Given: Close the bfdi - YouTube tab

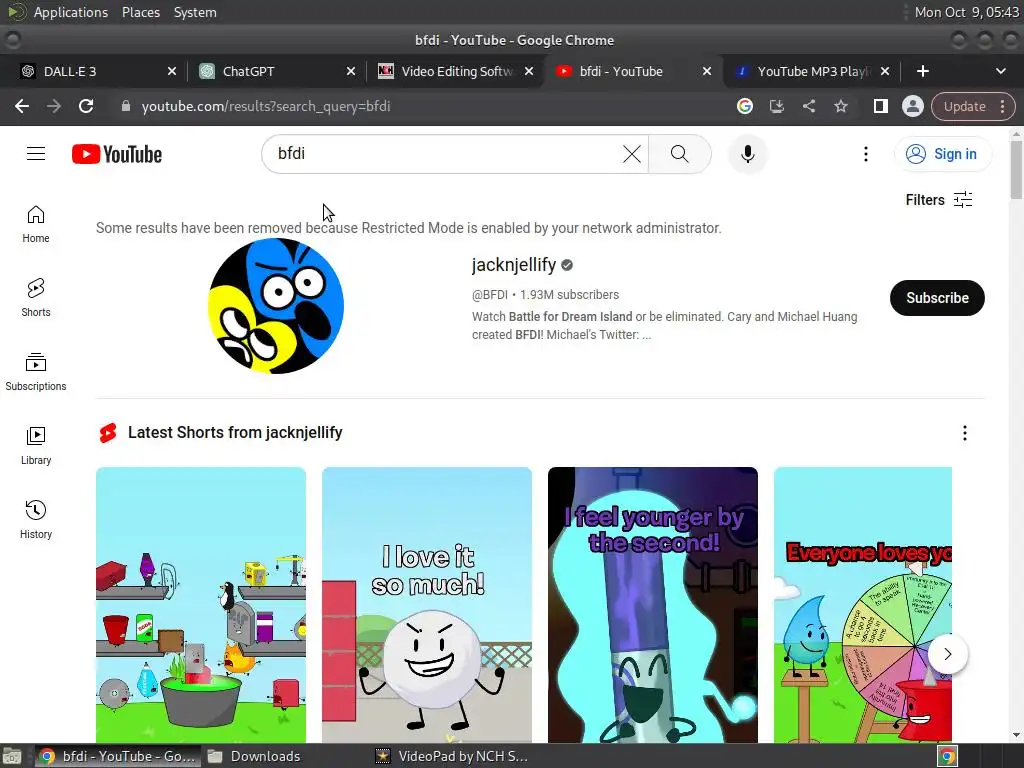Looking at the screenshot, I should 707,71.
